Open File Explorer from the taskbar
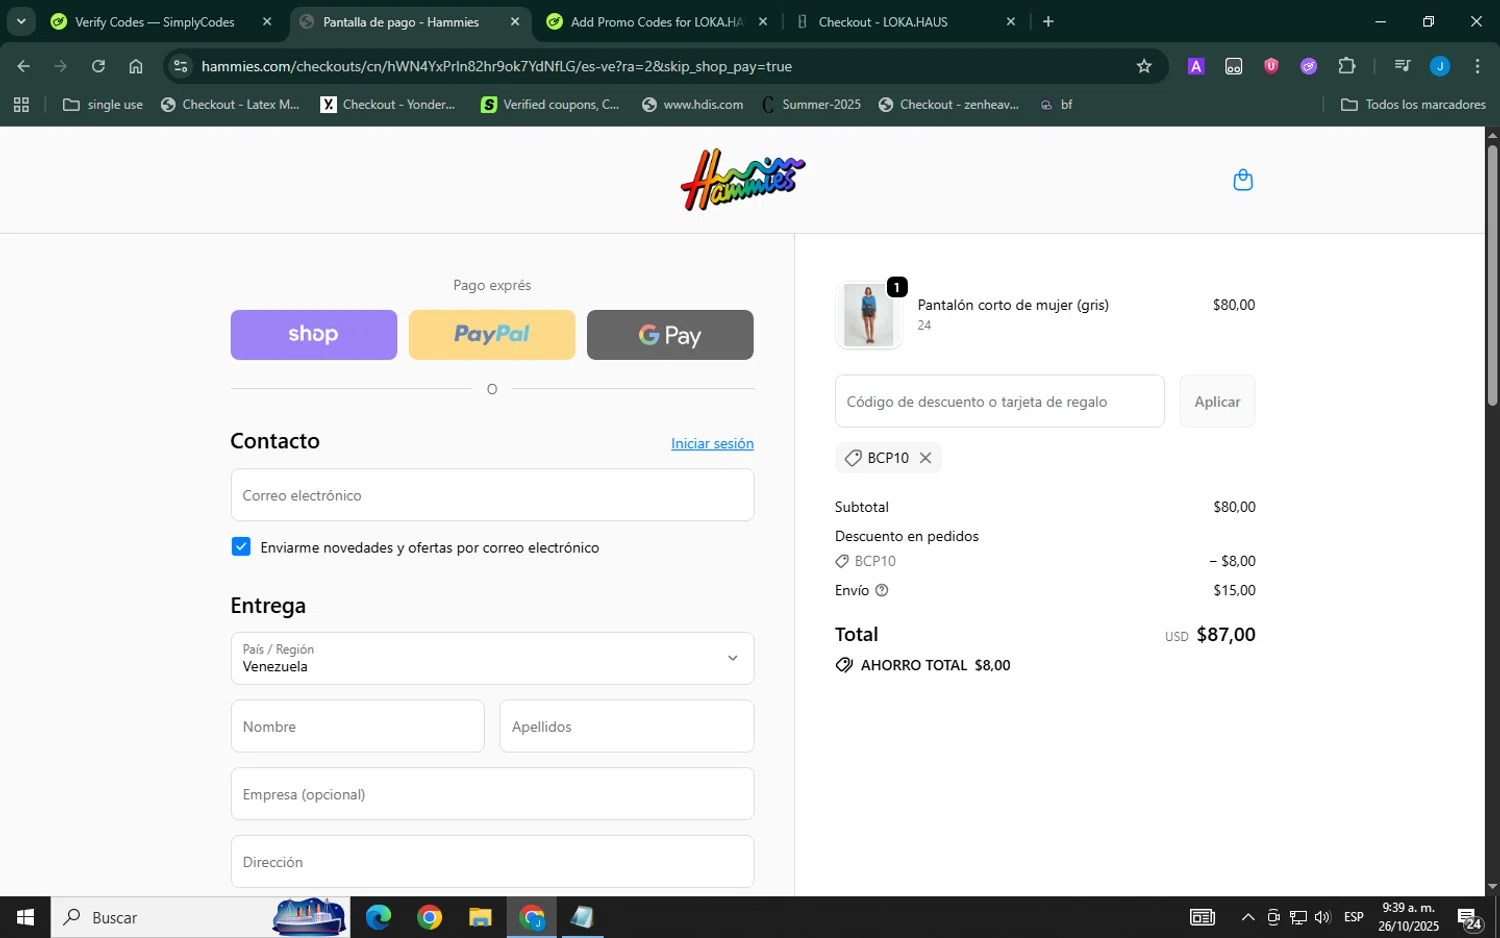Viewport: 1500px width, 938px height. (480, 917)
